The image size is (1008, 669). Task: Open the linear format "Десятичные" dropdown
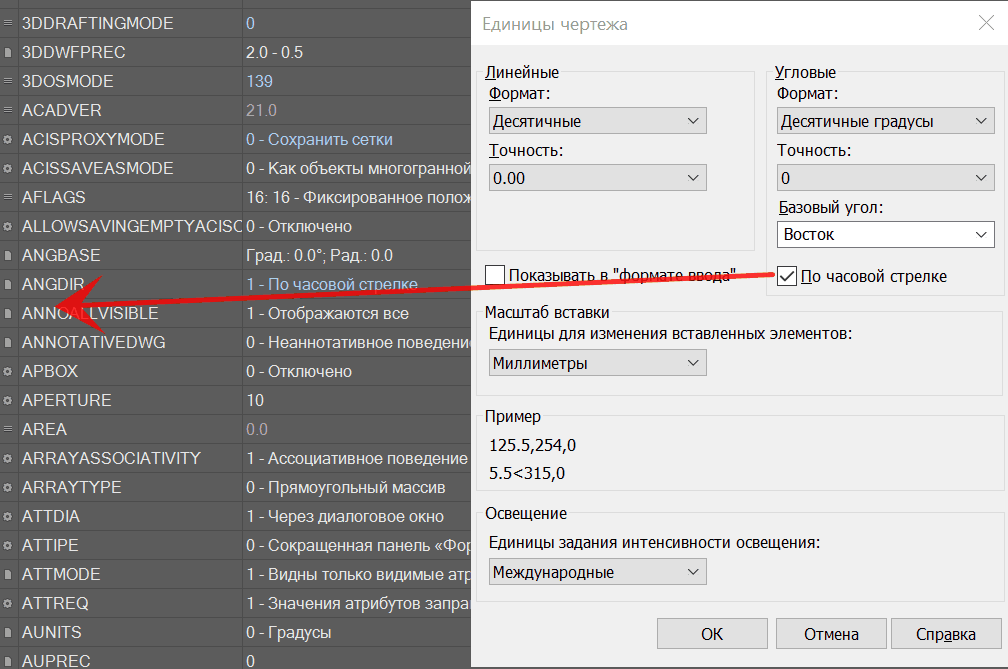(x=597, y=121)
